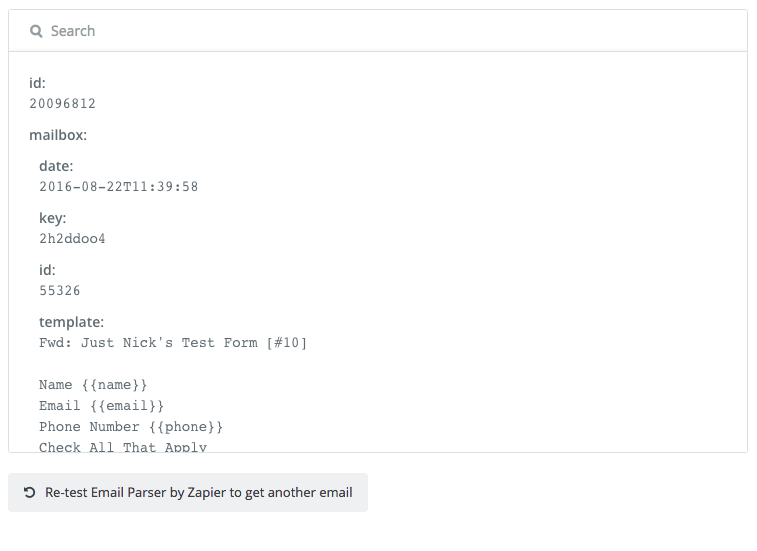Select the Fwd: Just Nick's Test Form line
This screenshot has width=757, height=551.
(173, 343)
